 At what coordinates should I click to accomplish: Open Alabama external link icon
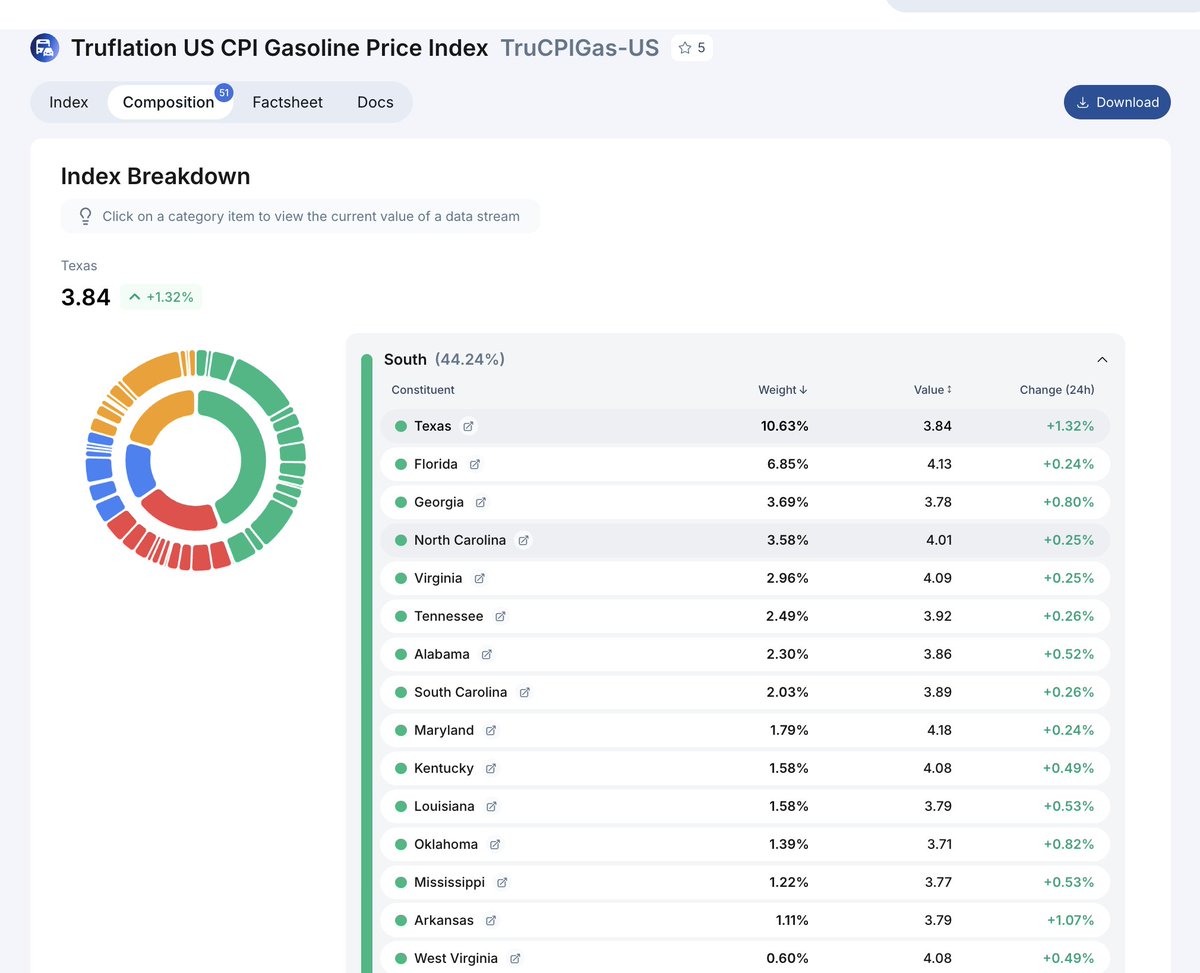486,654
